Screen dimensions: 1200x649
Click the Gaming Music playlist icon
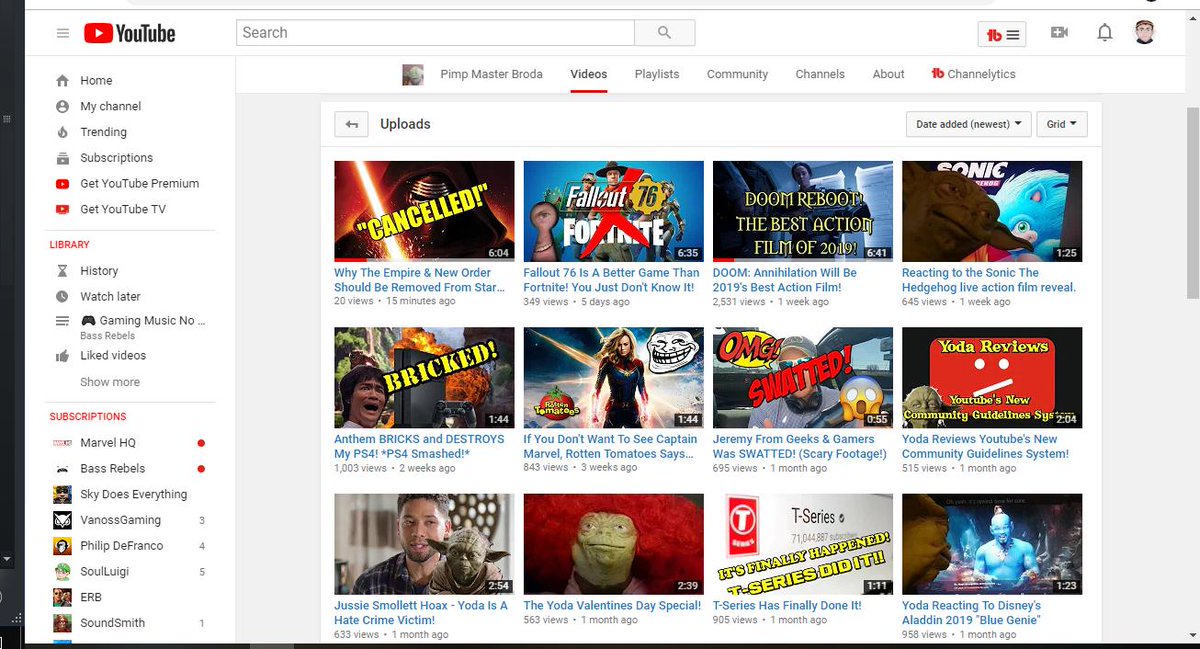tap(62, 321)
